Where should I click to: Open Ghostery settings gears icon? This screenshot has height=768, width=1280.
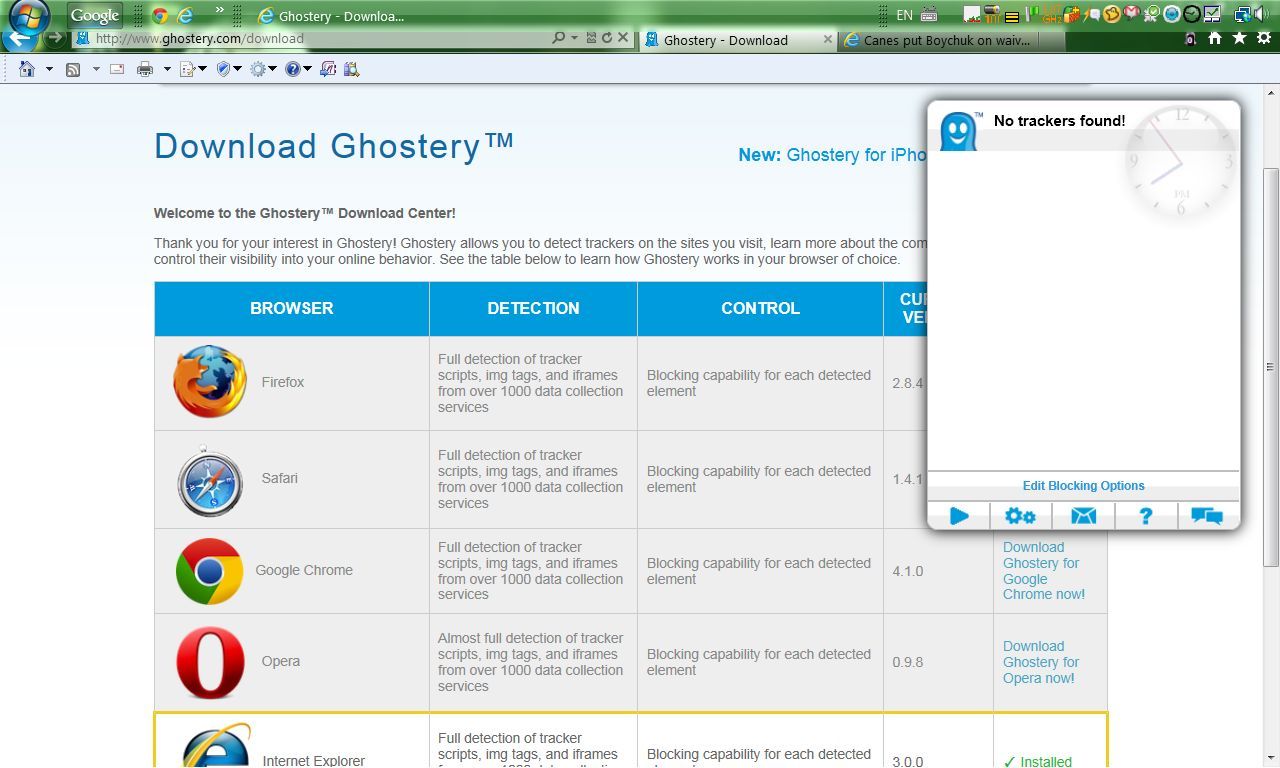pyautogui.click(x=1020, y=516)
